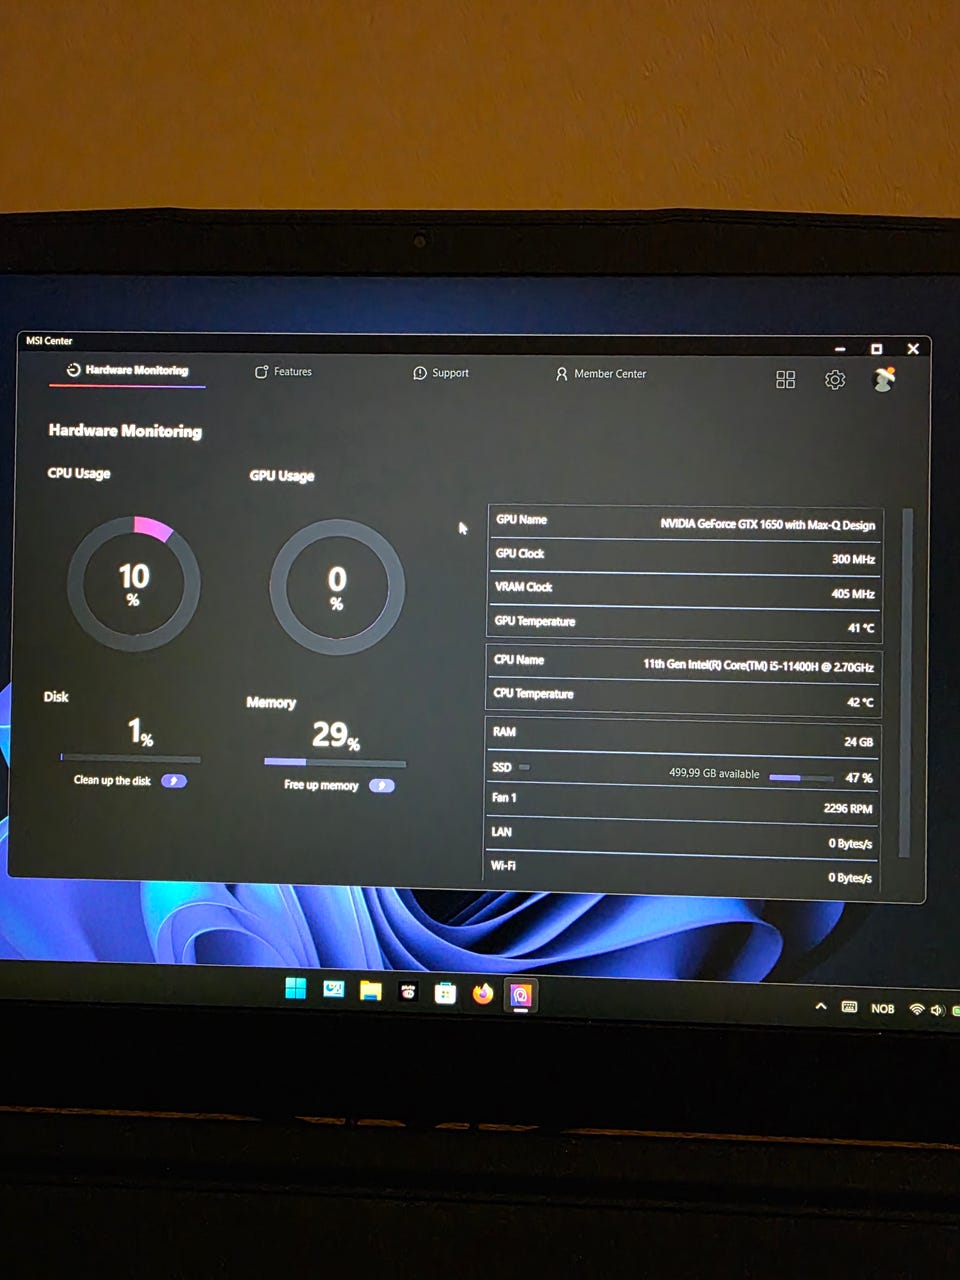Click the MSI Center taskbar icon

click(x=520, y=995)
